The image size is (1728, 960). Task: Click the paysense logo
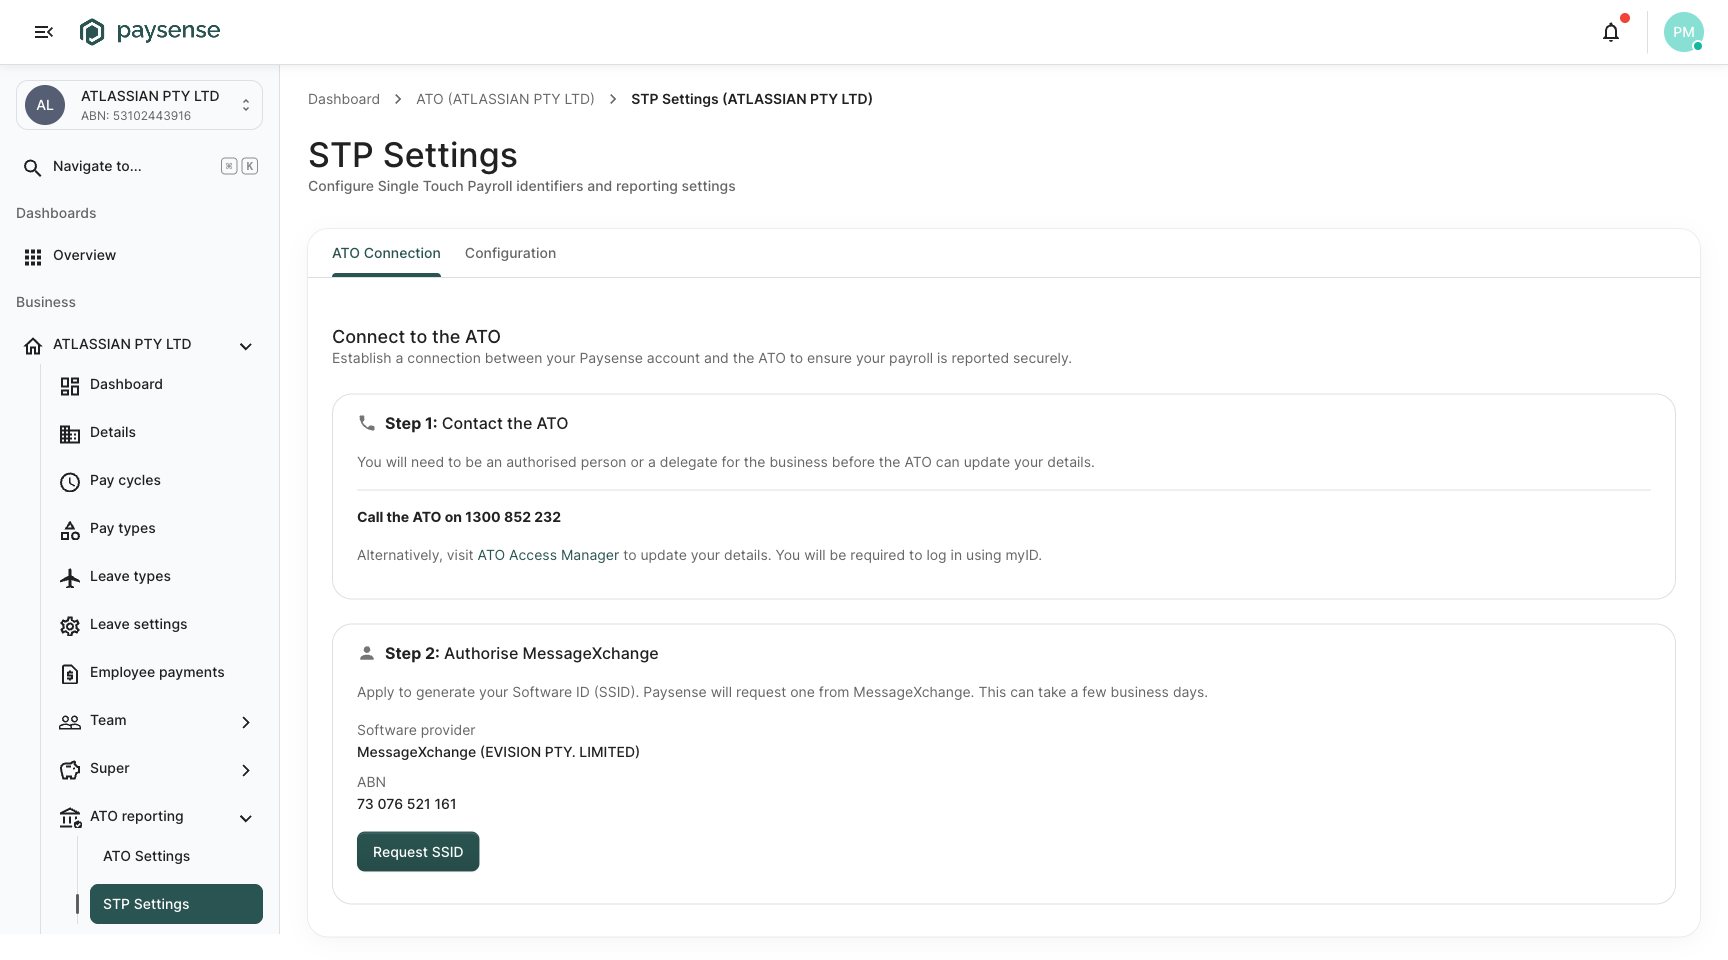[x=150, y=32]
